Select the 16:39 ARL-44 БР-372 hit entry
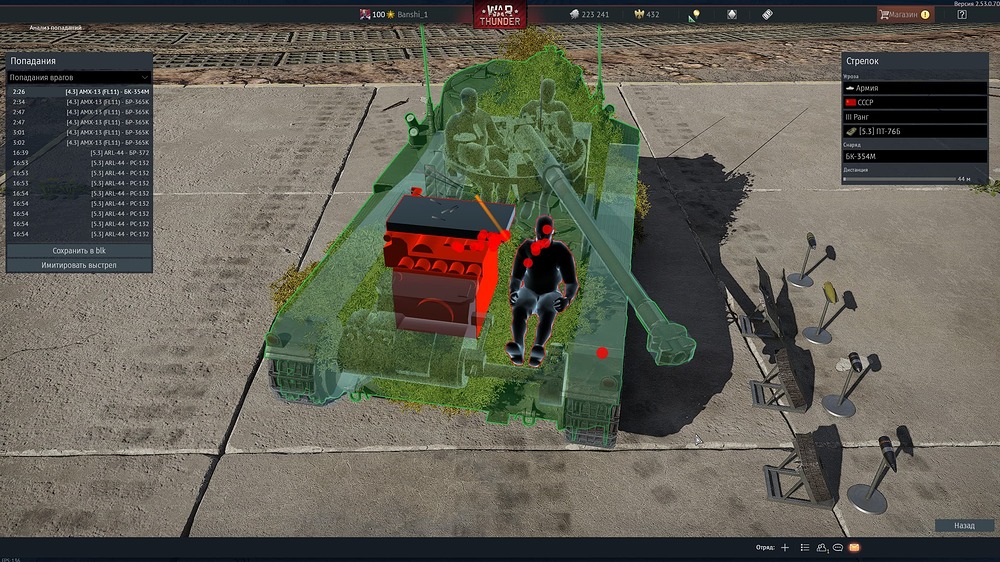 click(79, 153)
